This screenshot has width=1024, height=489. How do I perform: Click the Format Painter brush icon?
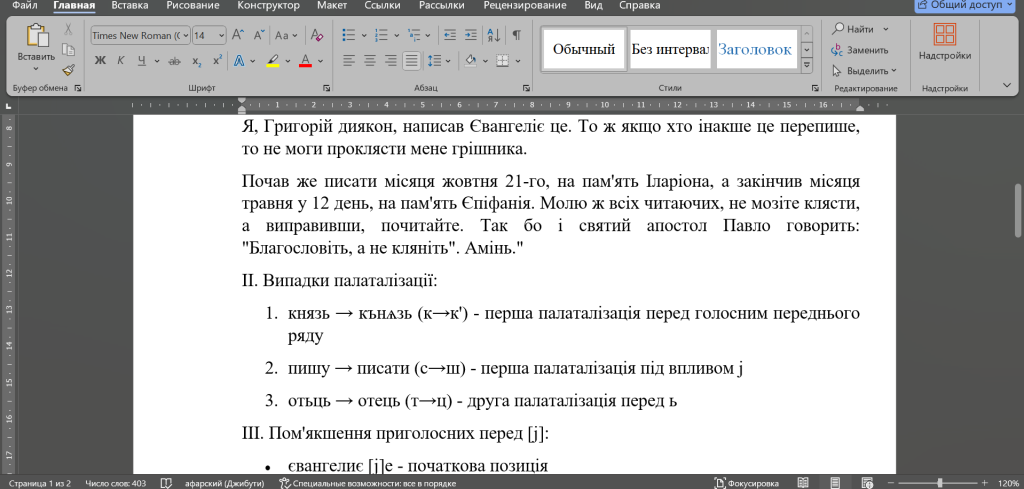pos(68,70)
